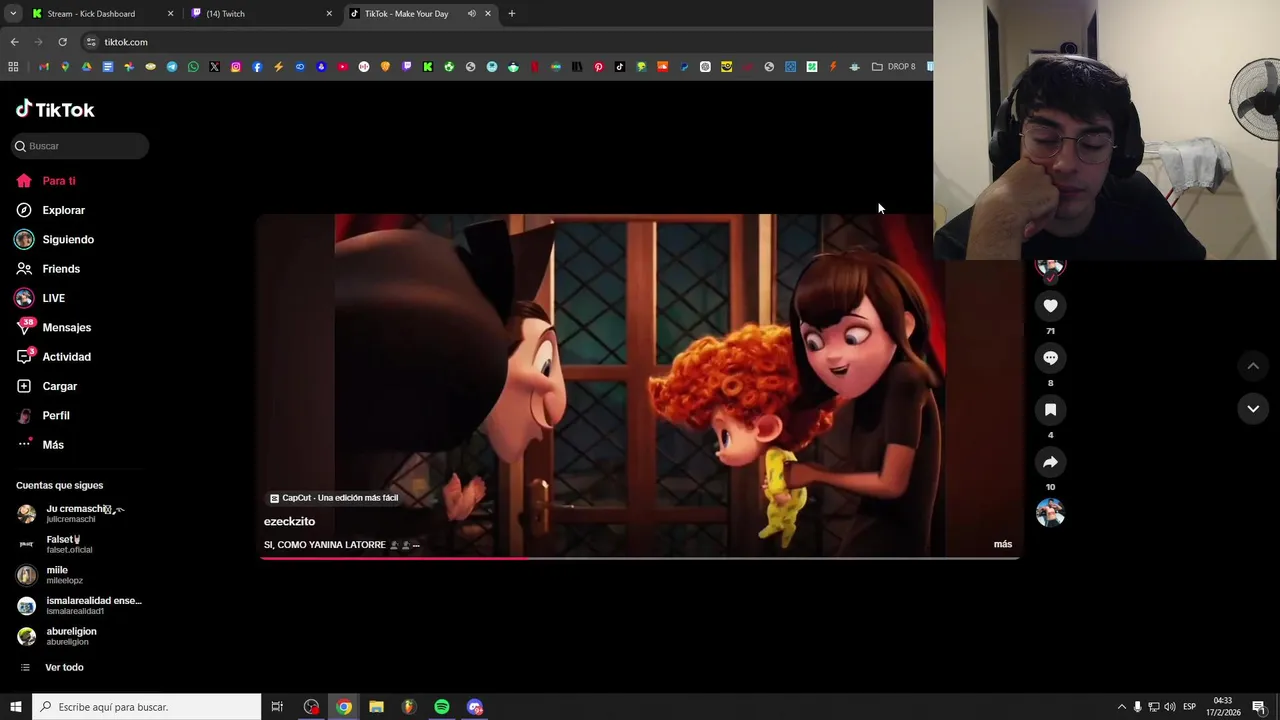Open the Pinterest bookmark

click(x=598, y=67)
